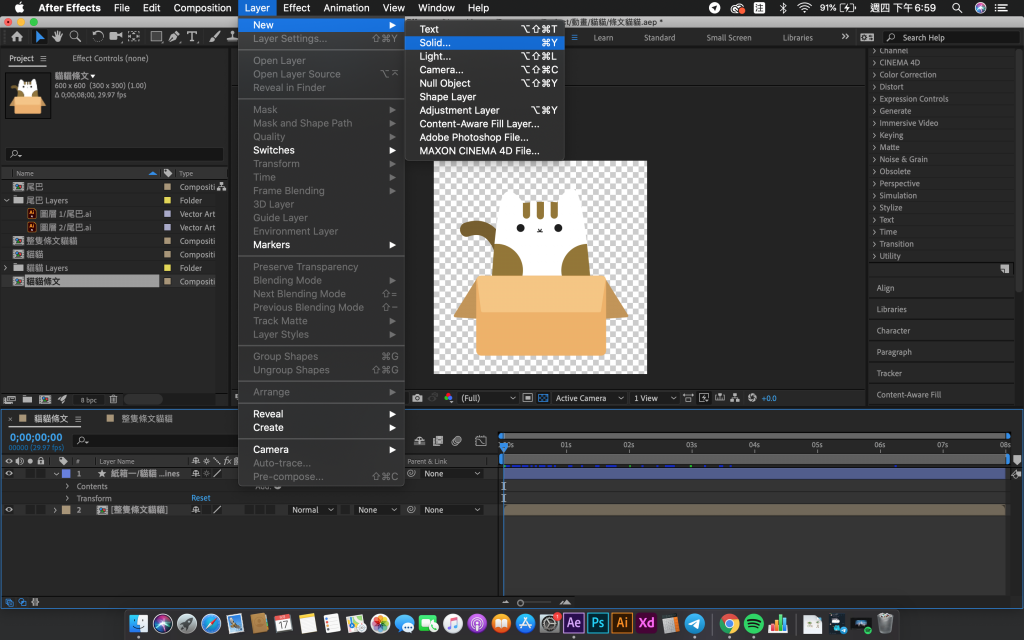Select the Zoom magnifier tool
The width and height of the screenshot is (1024, 640).
(76, 37)
